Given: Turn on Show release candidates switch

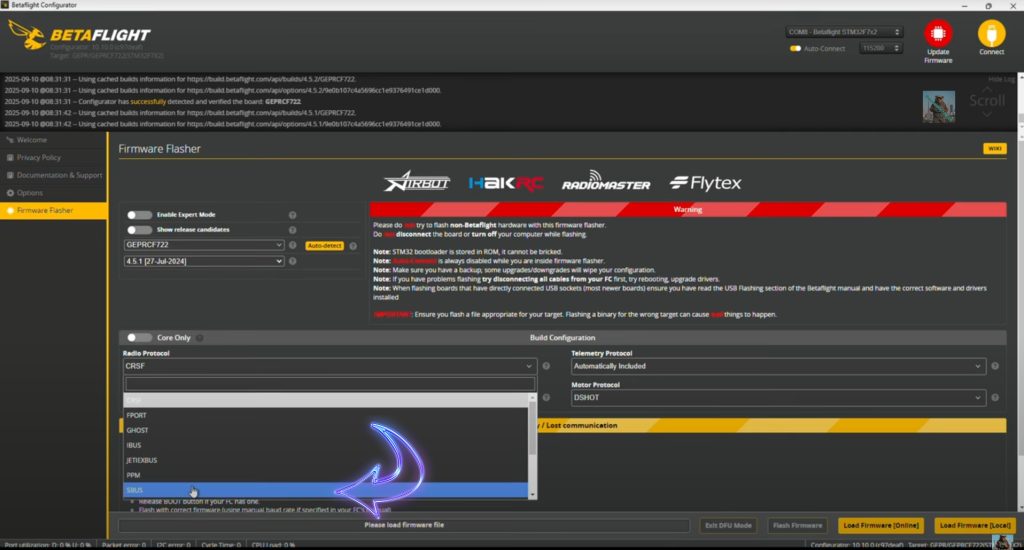Looking at the screenshot, I should 140,230.
